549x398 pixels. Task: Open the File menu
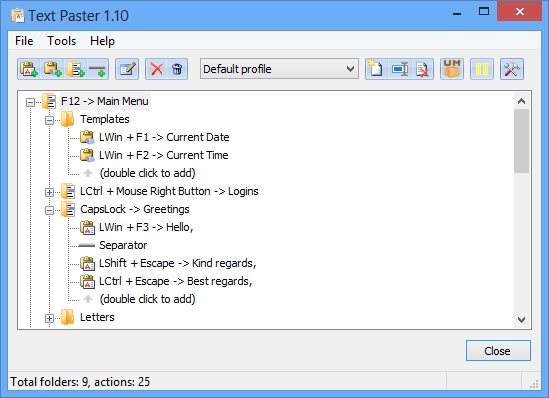point(24,41)
